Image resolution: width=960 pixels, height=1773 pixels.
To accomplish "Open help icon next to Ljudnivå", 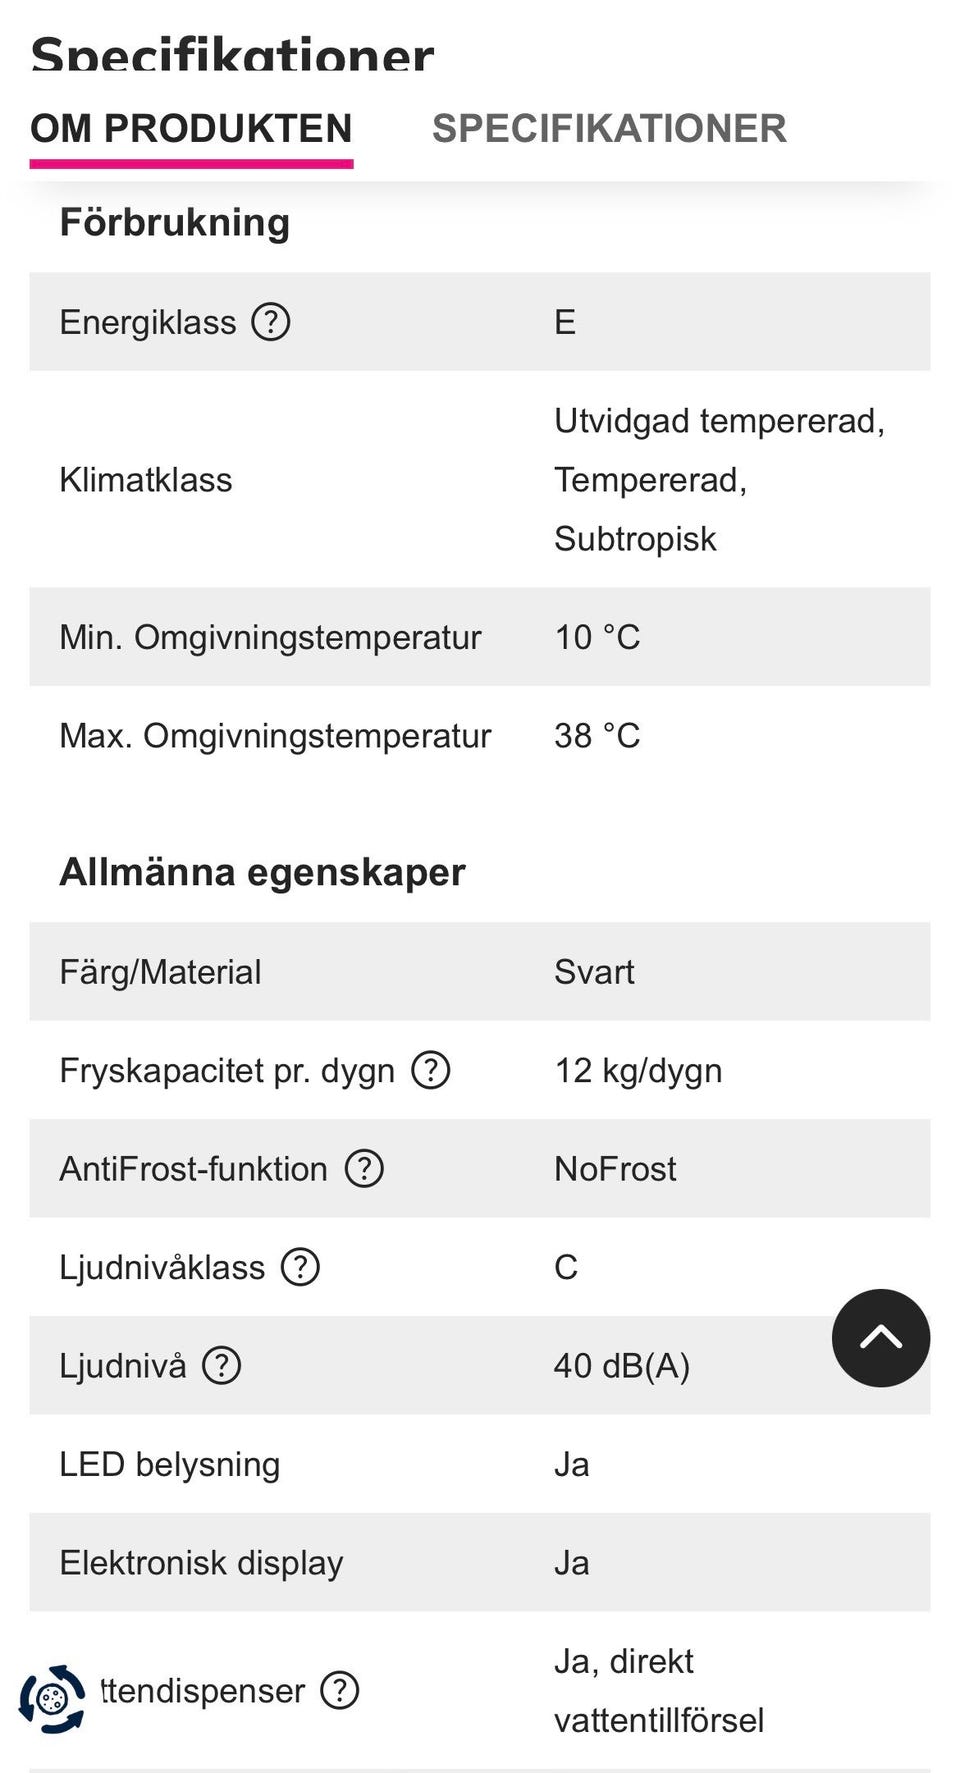I will coord(221,1365).
